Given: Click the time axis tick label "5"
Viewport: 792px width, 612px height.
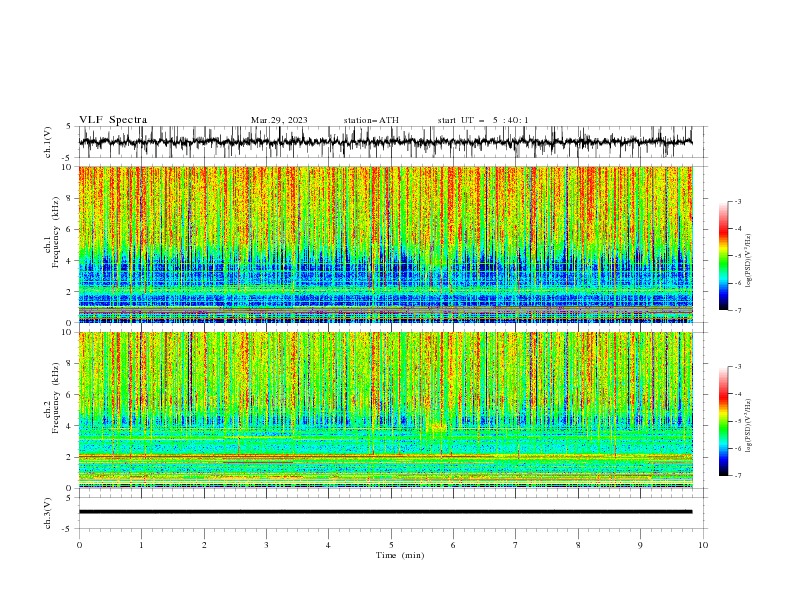Looking at the screenshot, I should (391, 545).
